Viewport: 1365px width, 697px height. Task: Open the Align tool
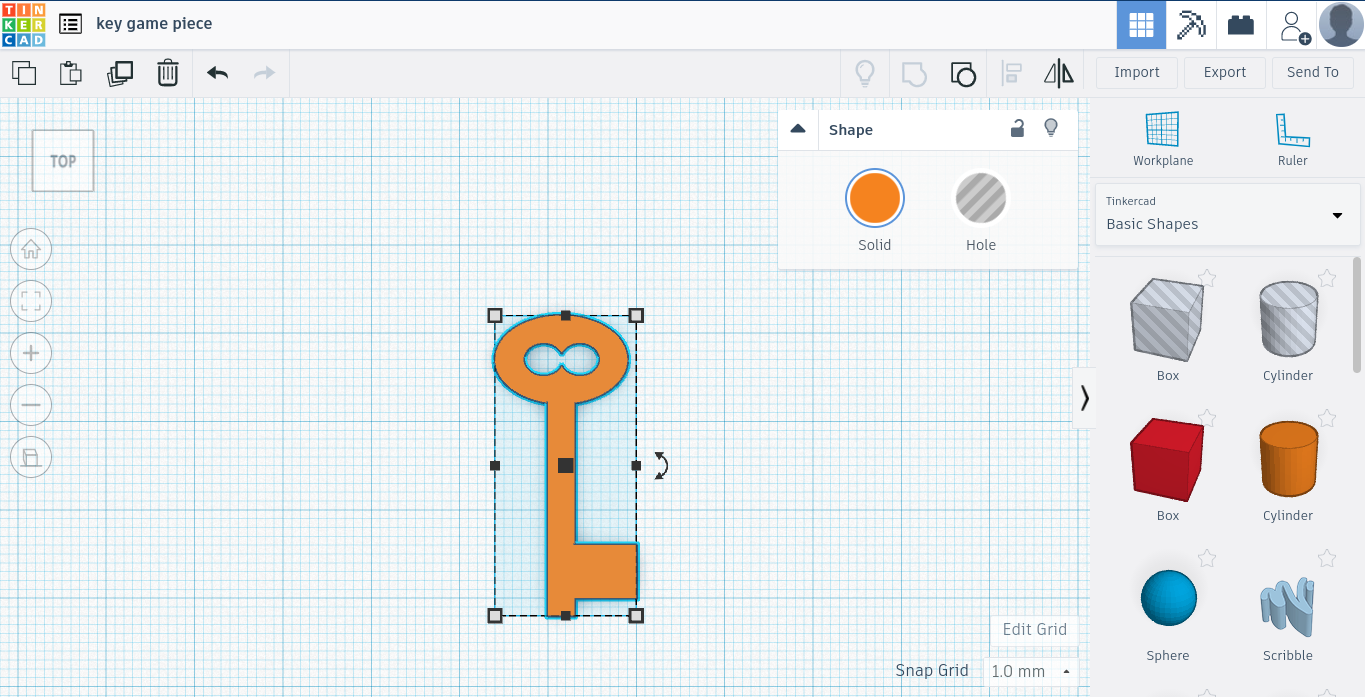pos(1012,73)
